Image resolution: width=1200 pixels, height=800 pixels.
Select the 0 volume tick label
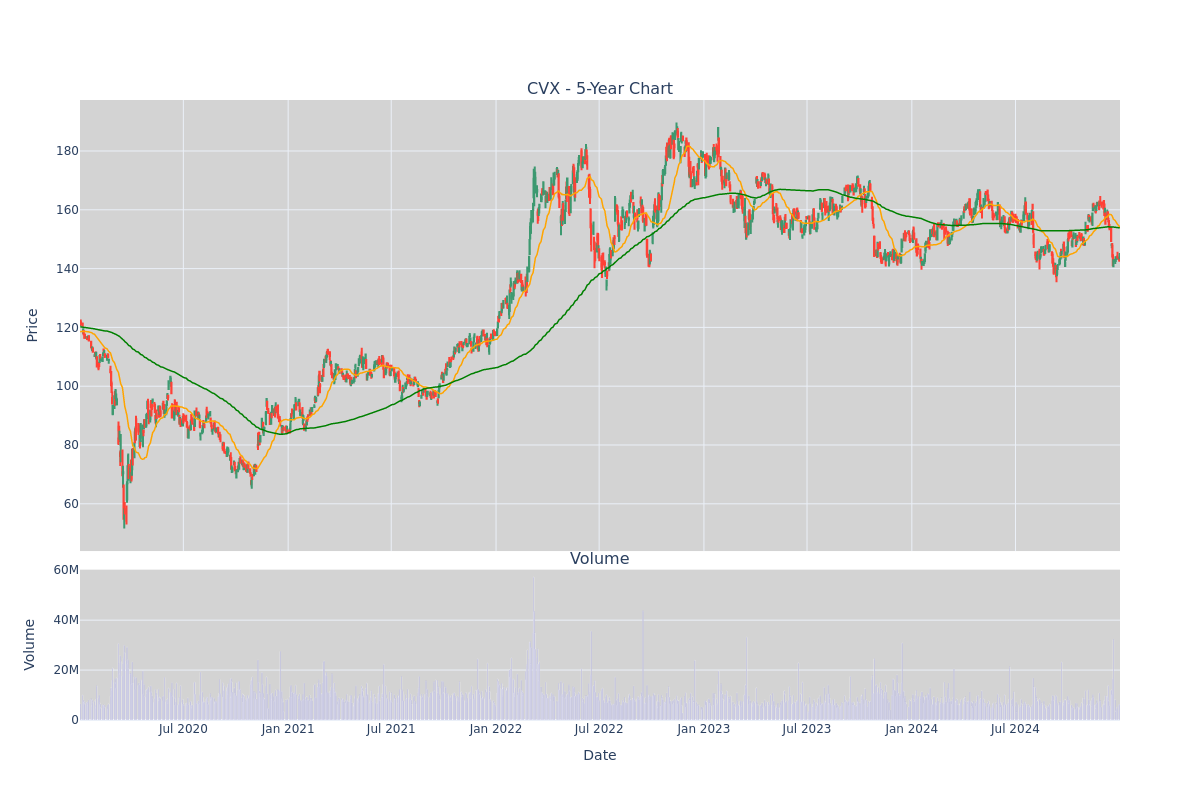point(75,720)
